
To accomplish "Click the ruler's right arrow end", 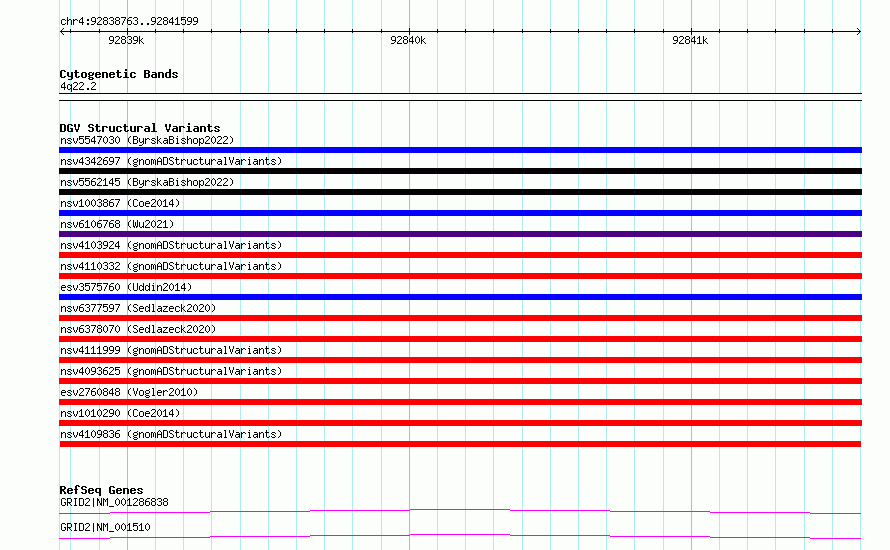I will click(x=859, y=31).
